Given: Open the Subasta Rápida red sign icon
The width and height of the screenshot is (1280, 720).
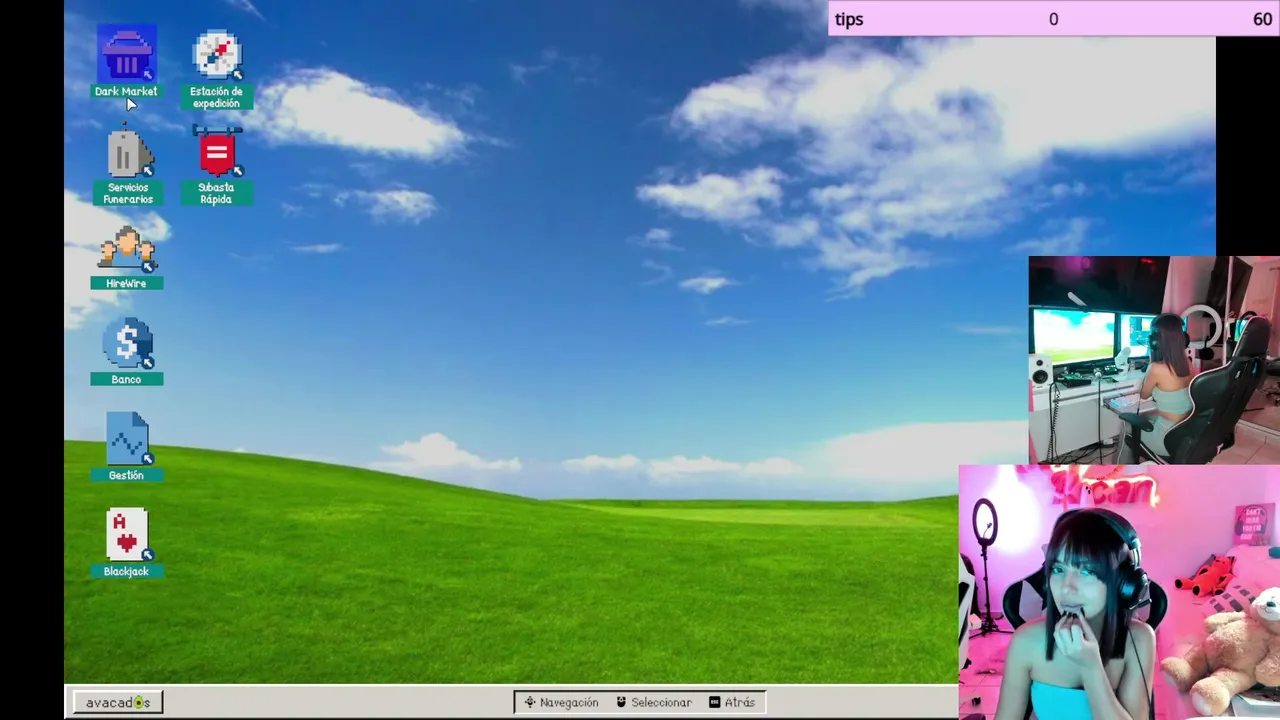Looking at the screenshot, I should (x=217, y=151).
